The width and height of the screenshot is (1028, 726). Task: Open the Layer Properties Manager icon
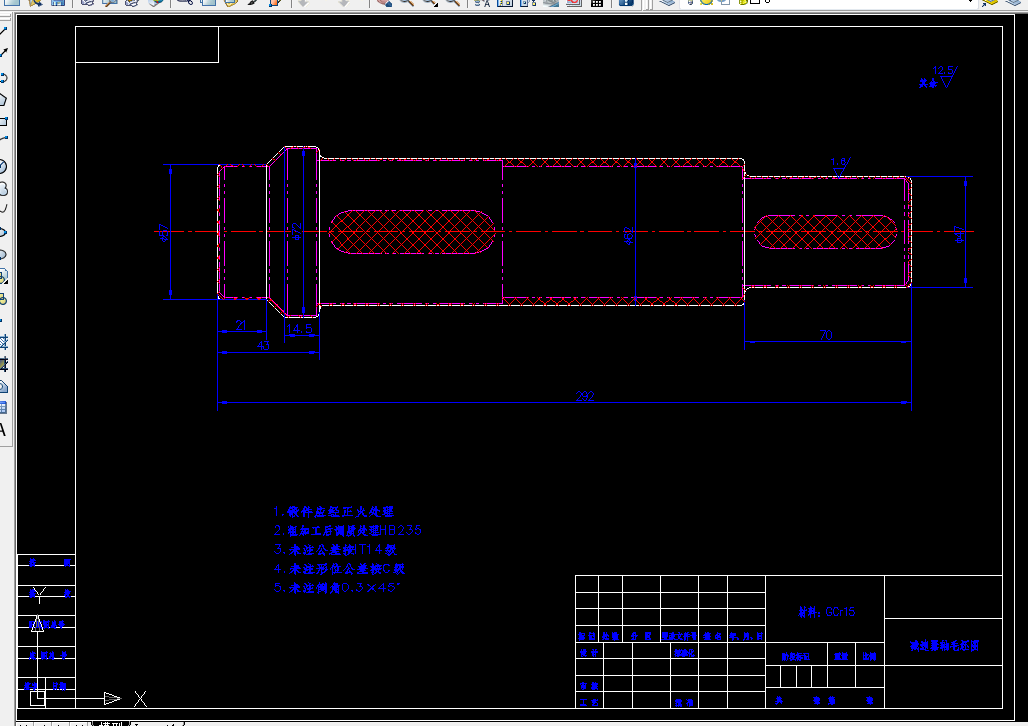[x=667, y=3]
